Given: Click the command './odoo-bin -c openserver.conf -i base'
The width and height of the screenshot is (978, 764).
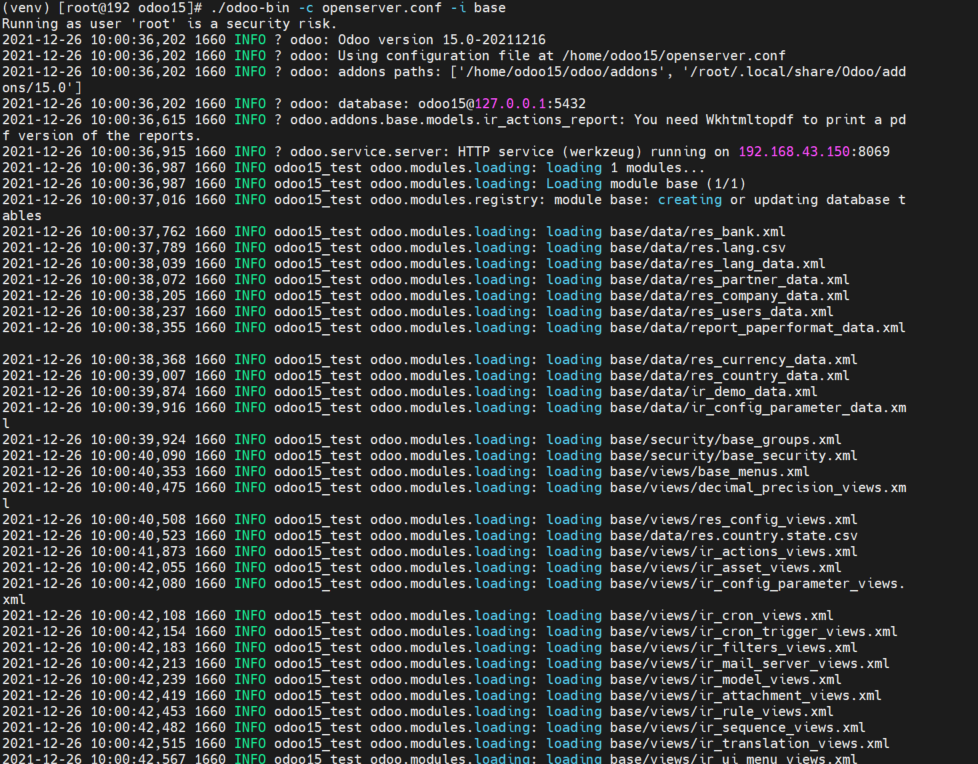Looking at the screenshot, I should (x=359, y=8).
